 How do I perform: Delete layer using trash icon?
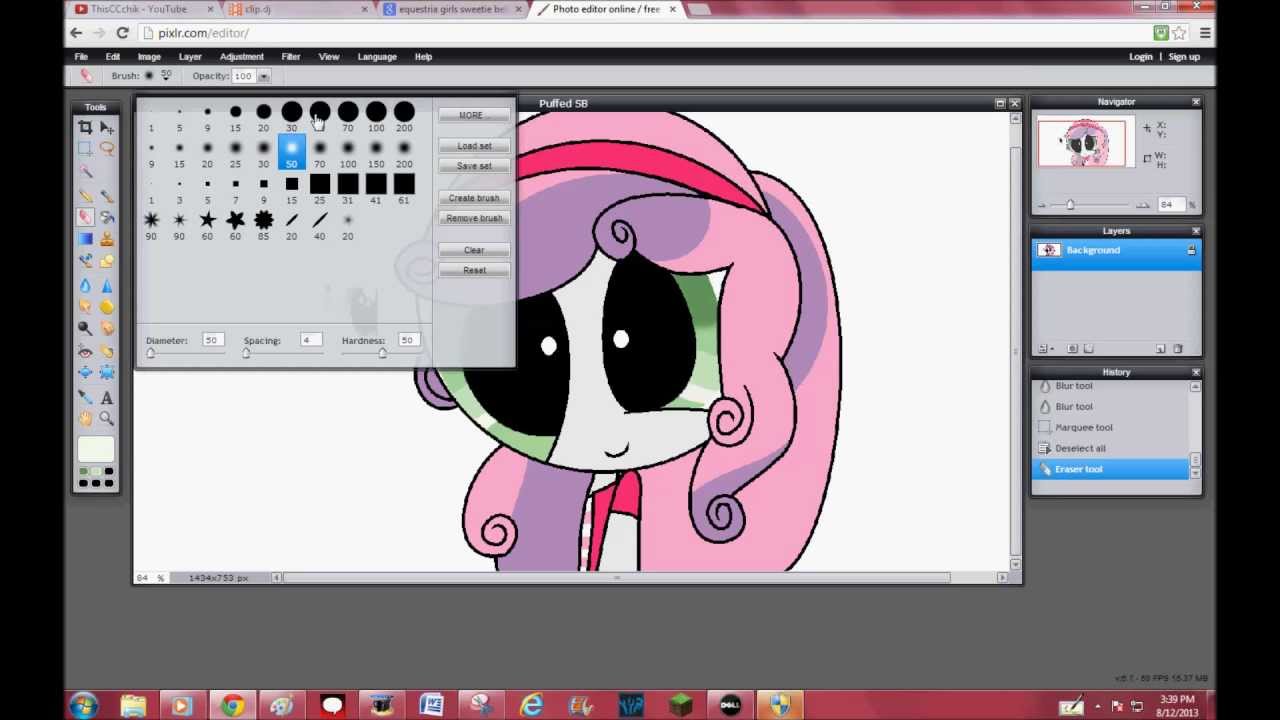(x=1178, y=349)
